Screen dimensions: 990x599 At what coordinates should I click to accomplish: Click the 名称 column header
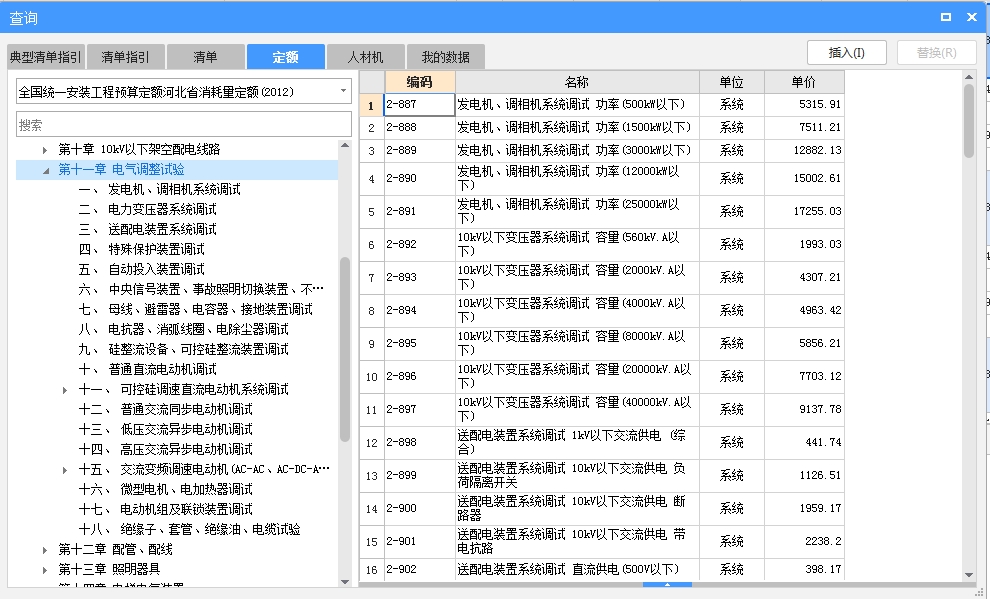pyautogui.click(x=577, y=82)
